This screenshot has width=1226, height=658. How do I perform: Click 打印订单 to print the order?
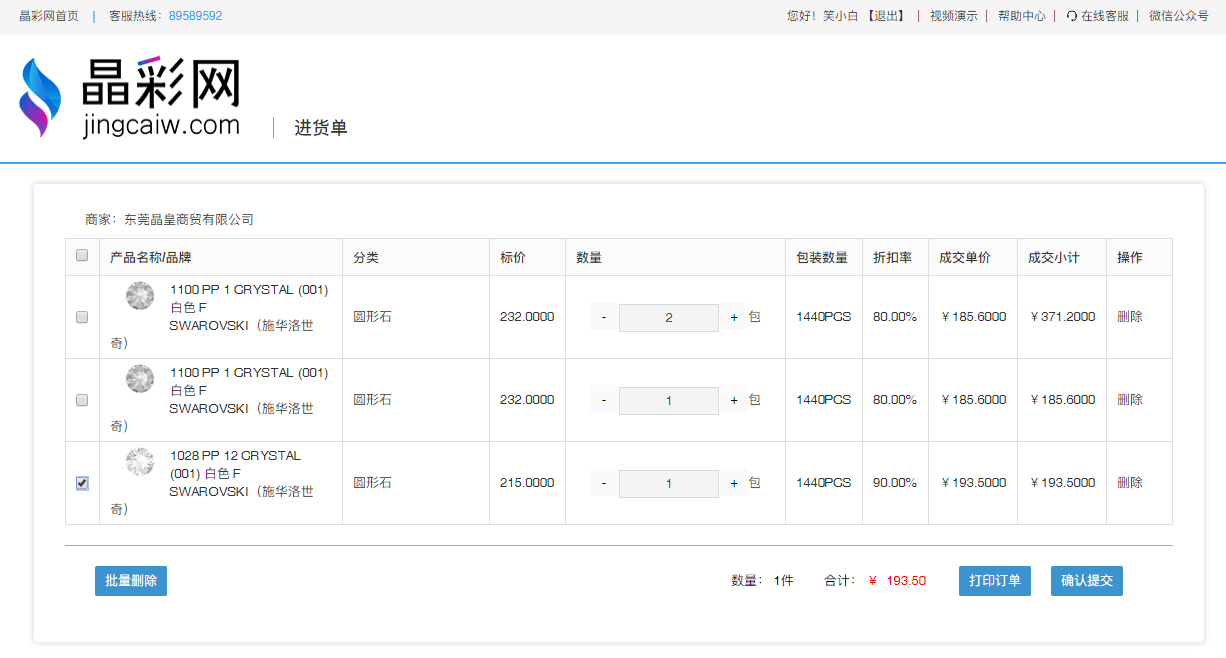click(x=994, y=581)
